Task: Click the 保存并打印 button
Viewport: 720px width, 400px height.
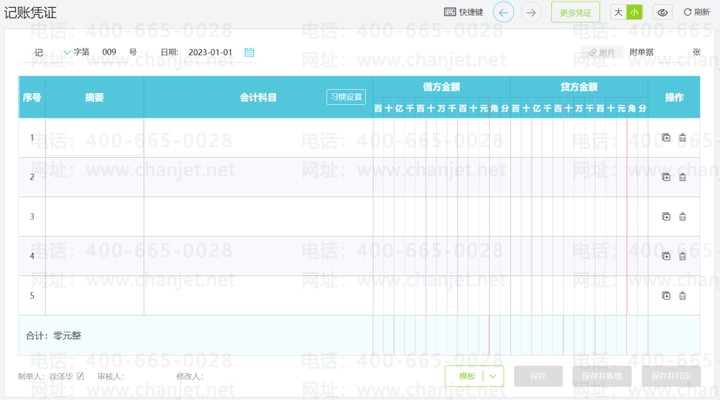Action: (x=671, y=376)
